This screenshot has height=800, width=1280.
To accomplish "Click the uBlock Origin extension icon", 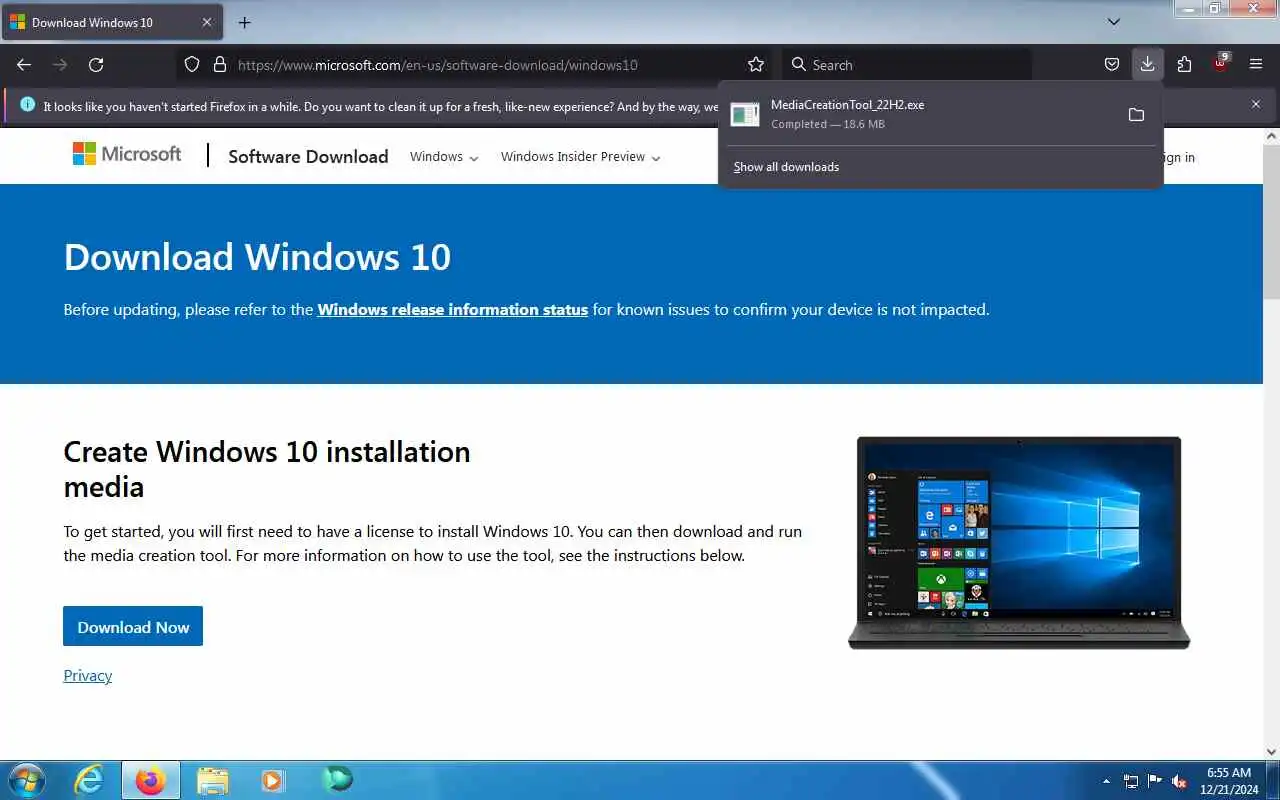I will [1220, 64].
